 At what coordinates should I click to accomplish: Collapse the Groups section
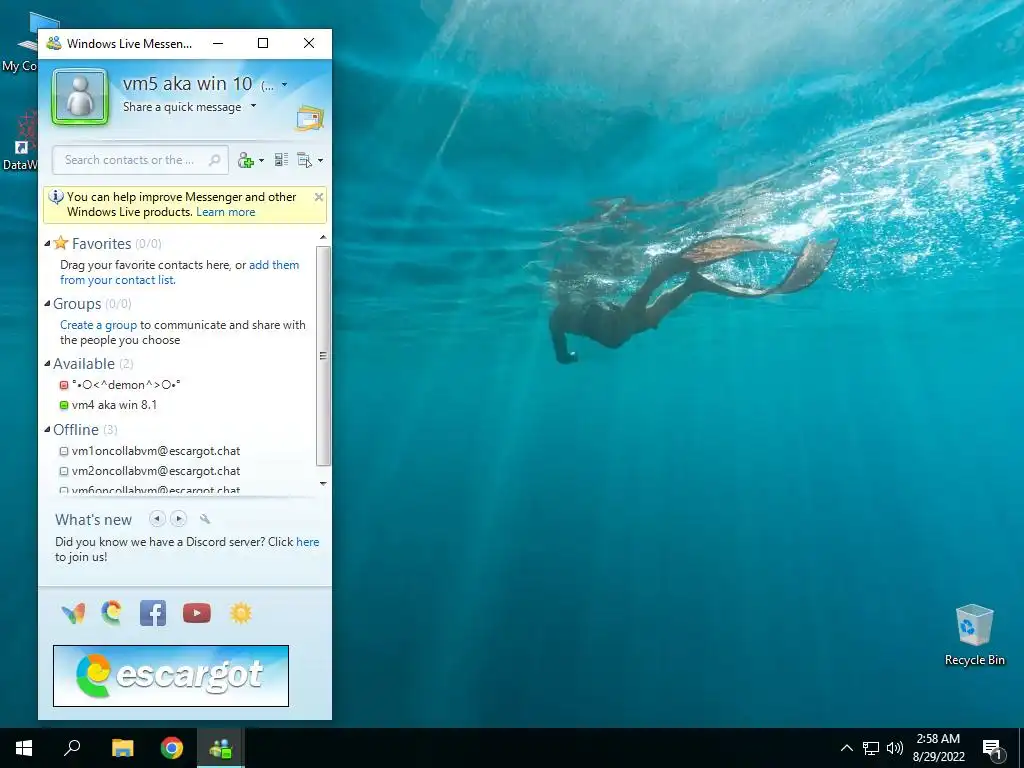[47, 304]
